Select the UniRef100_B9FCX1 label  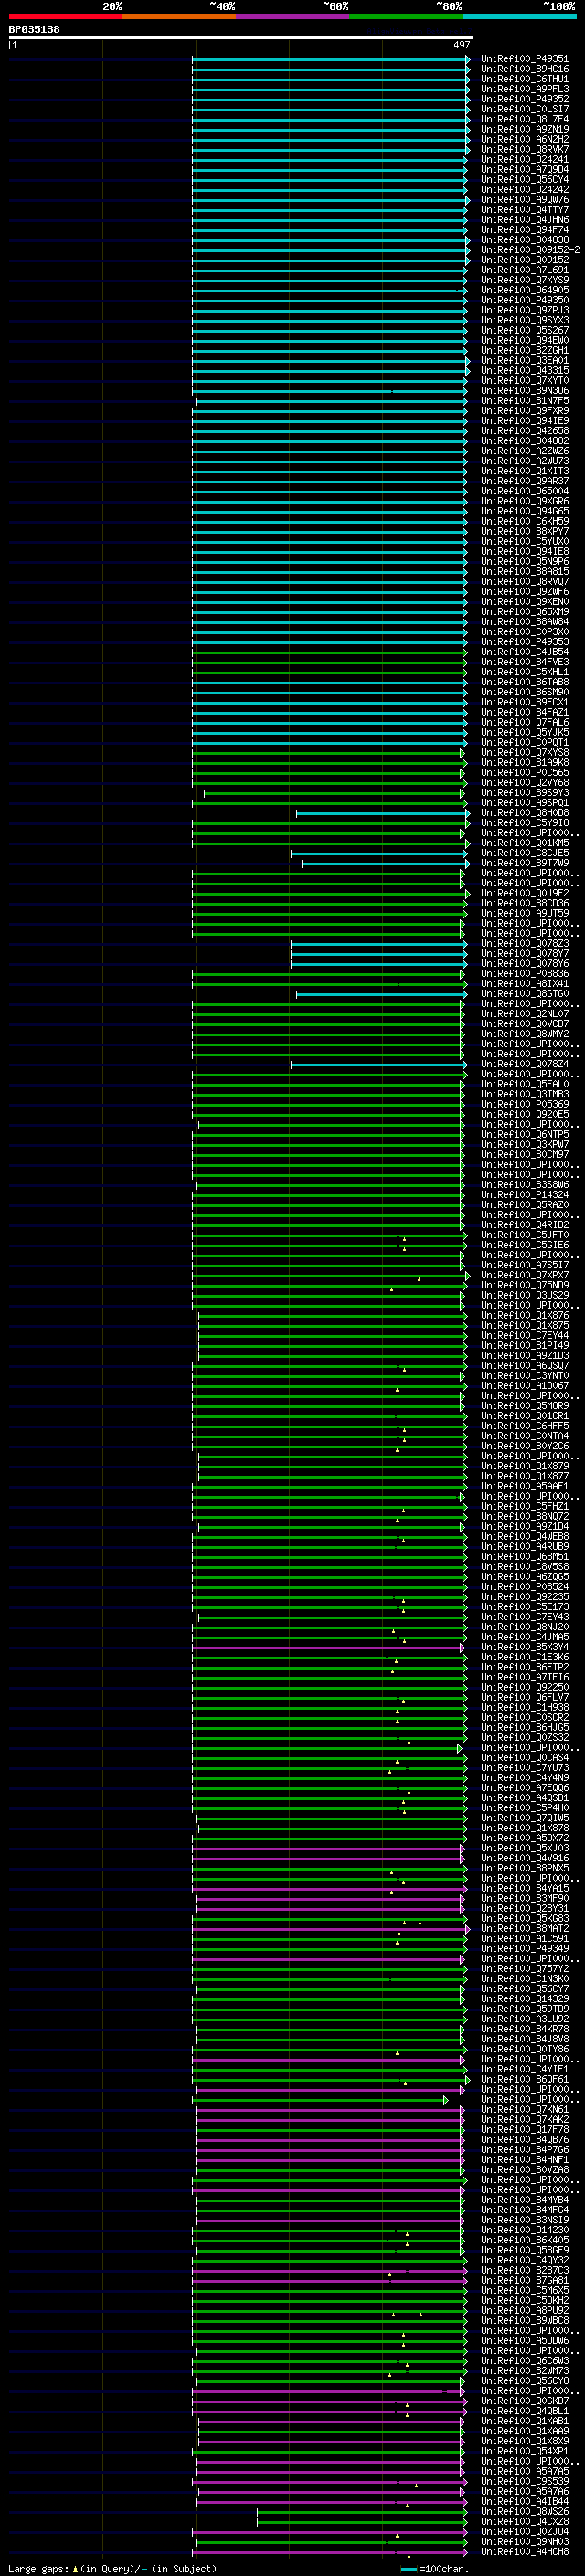click(524, 702)
